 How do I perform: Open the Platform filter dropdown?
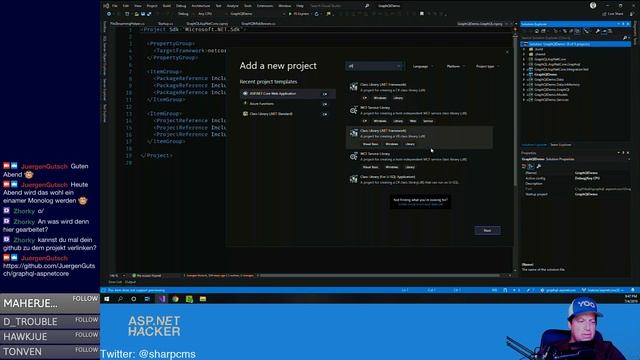(x=456, y=66)
